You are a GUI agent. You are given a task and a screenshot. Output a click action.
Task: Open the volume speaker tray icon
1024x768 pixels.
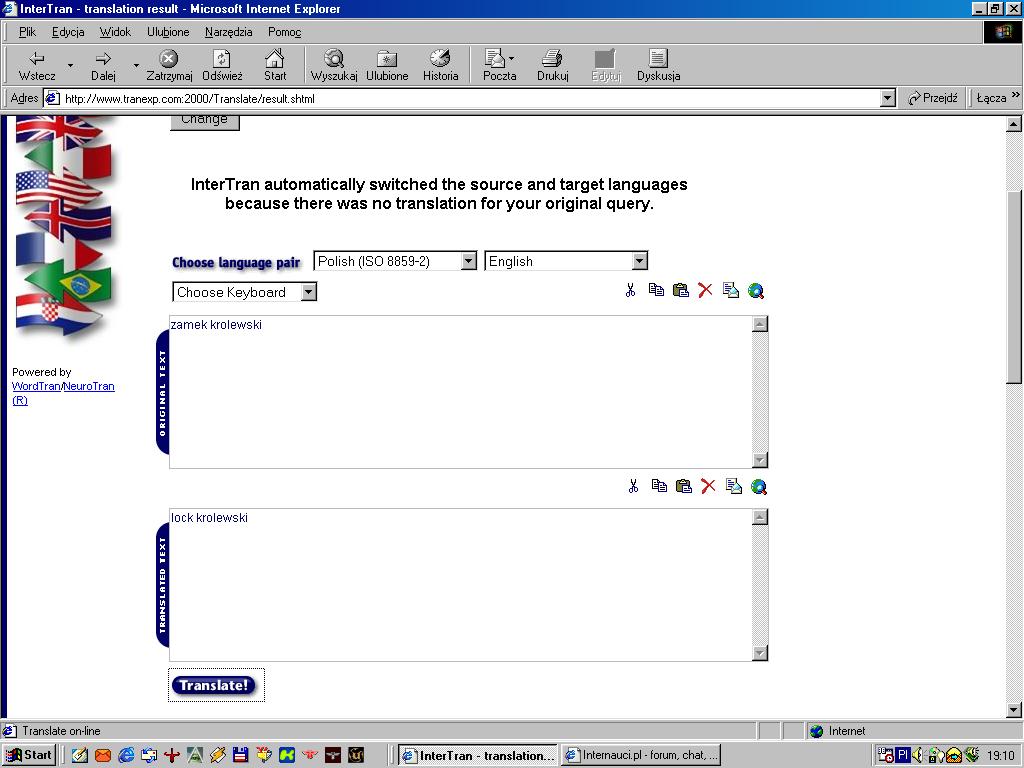(918, 755)
